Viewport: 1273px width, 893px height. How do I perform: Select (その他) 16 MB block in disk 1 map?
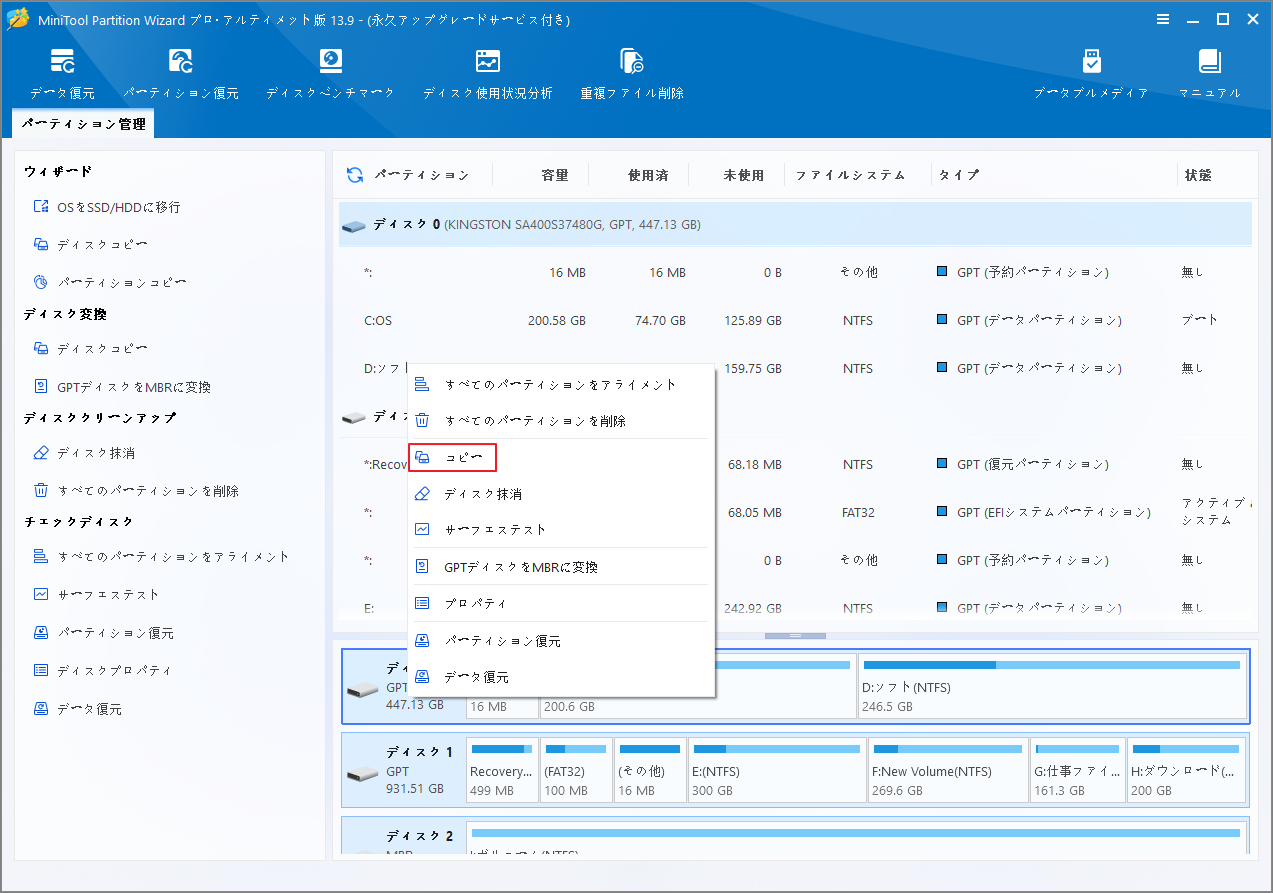[x=650, y=770]
